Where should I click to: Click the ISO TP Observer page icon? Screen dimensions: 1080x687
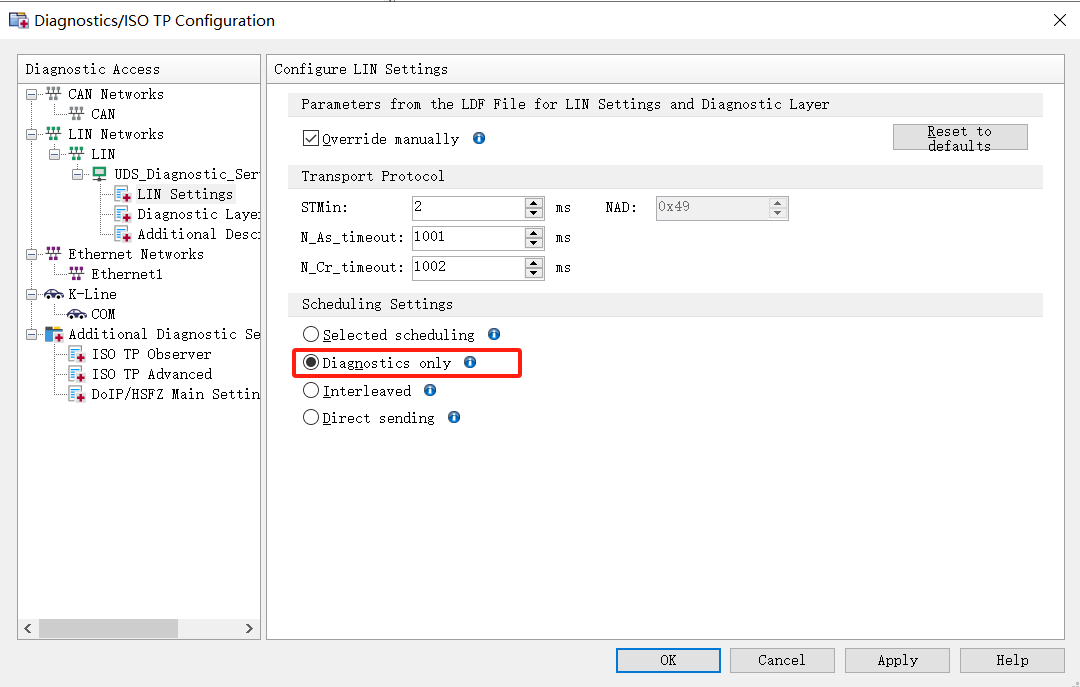pos(77,354)
